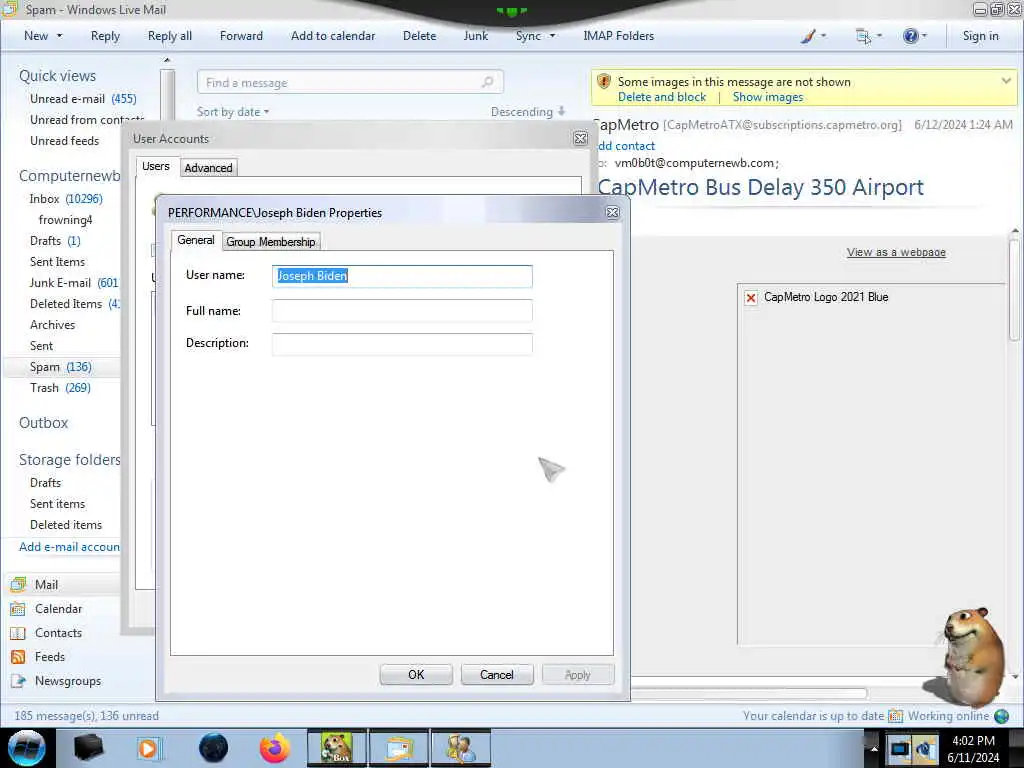The image size is (1024, 768).
Task: Select the Trash folder
Action: pyautogui.click(x=60, y=388)
